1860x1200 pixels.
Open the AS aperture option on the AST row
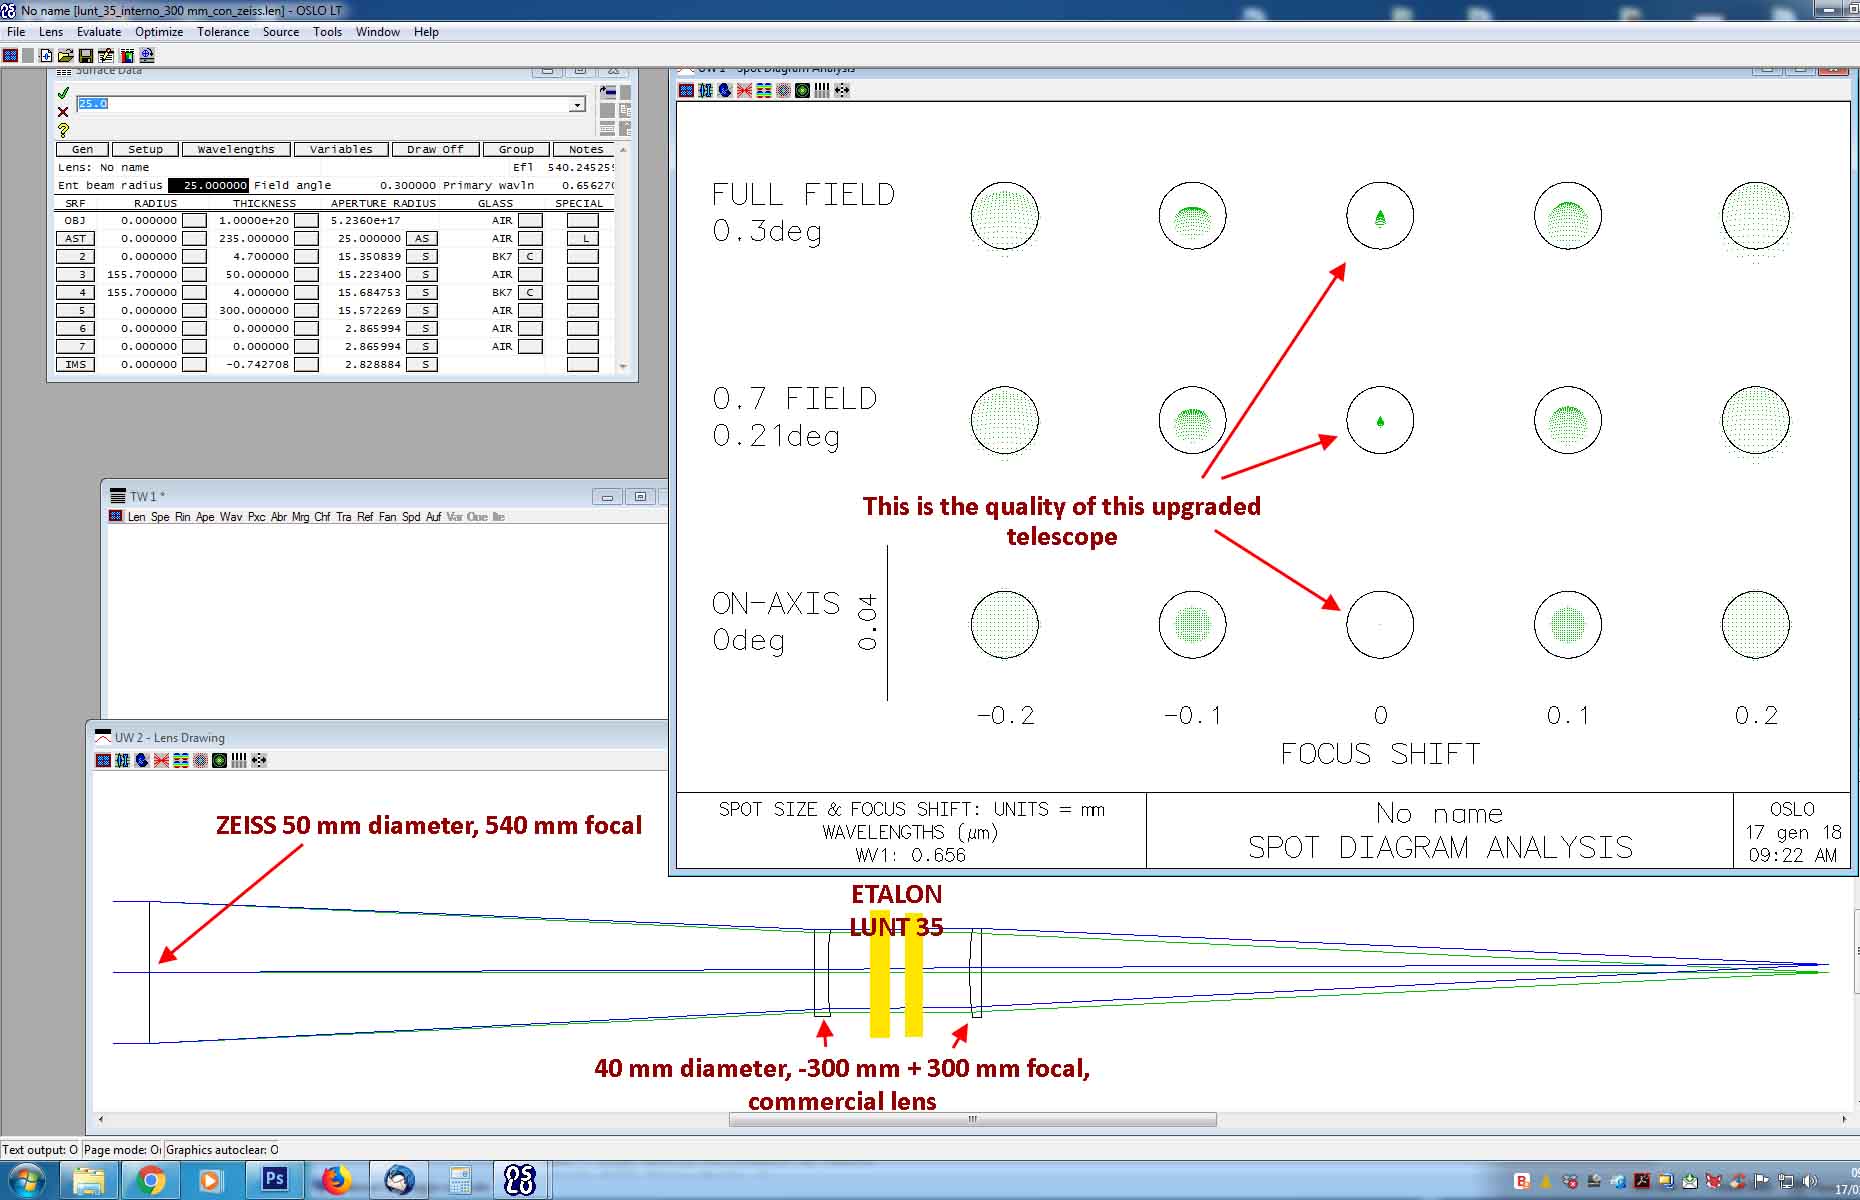[x=422, y=238]
